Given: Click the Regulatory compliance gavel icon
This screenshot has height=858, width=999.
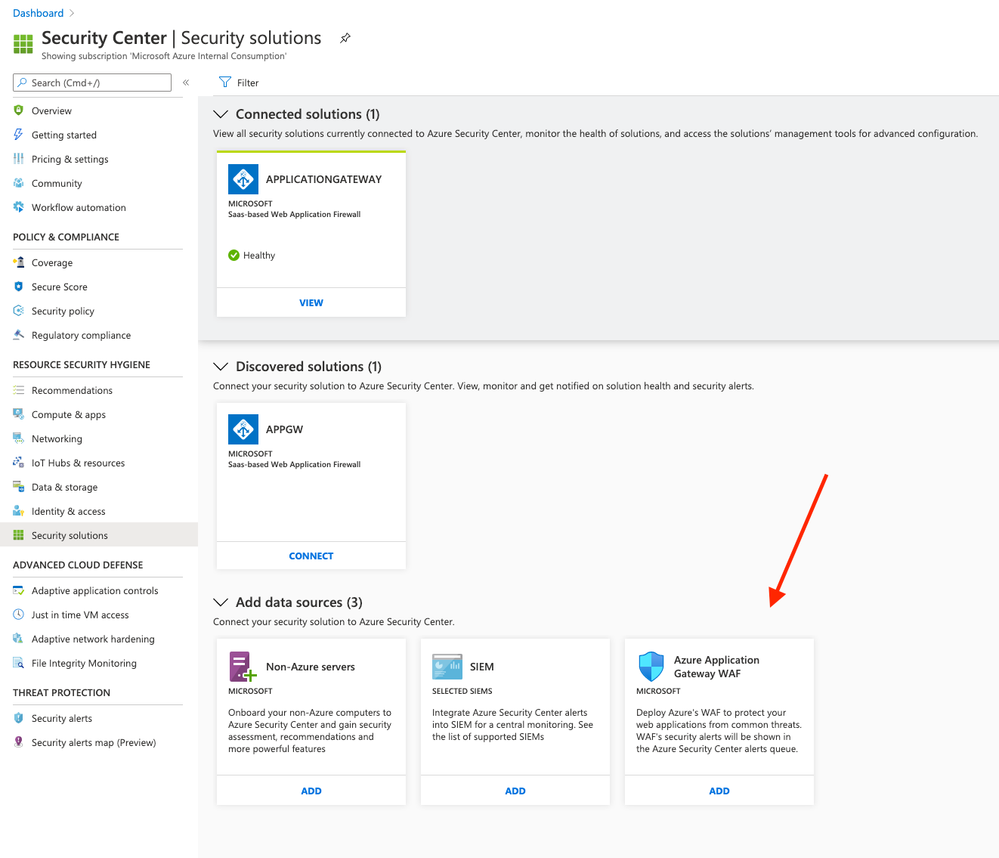Looking at the screenshot, I should tap(18, 335).
